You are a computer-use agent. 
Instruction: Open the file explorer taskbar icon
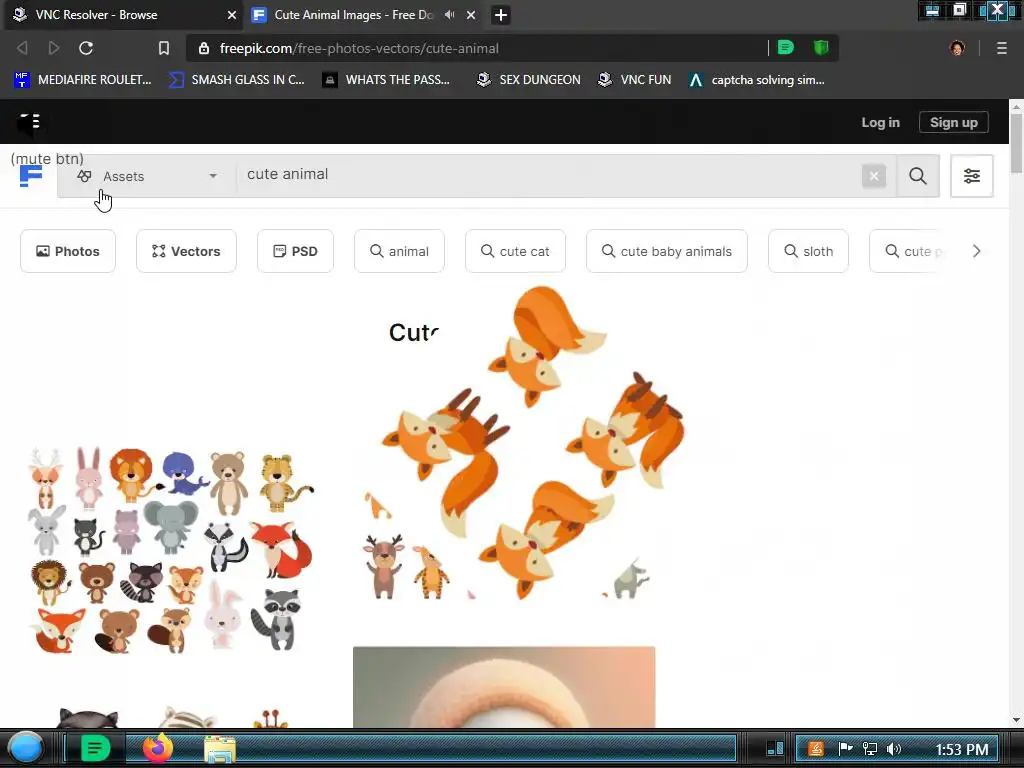pos(220,748)
